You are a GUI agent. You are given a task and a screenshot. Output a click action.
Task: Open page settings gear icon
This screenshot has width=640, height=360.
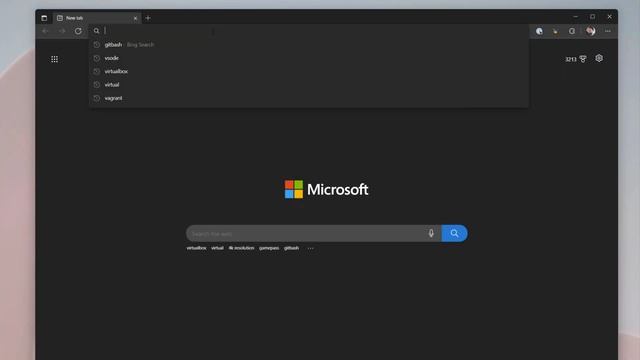pyautogui.click(x=599, y=58)
